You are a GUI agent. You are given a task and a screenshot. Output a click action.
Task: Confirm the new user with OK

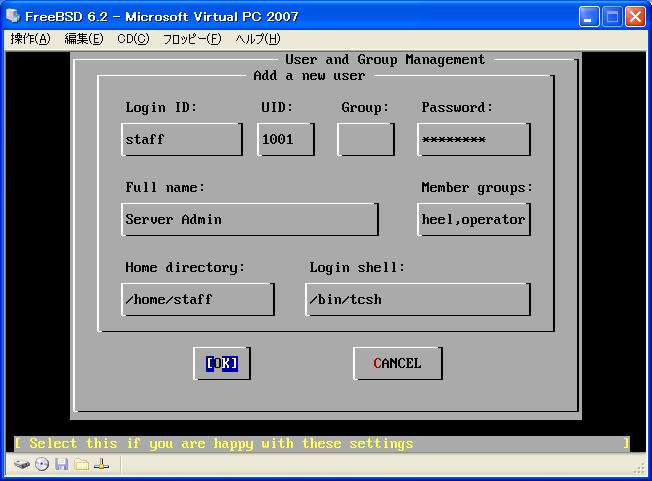click(222, 363)
